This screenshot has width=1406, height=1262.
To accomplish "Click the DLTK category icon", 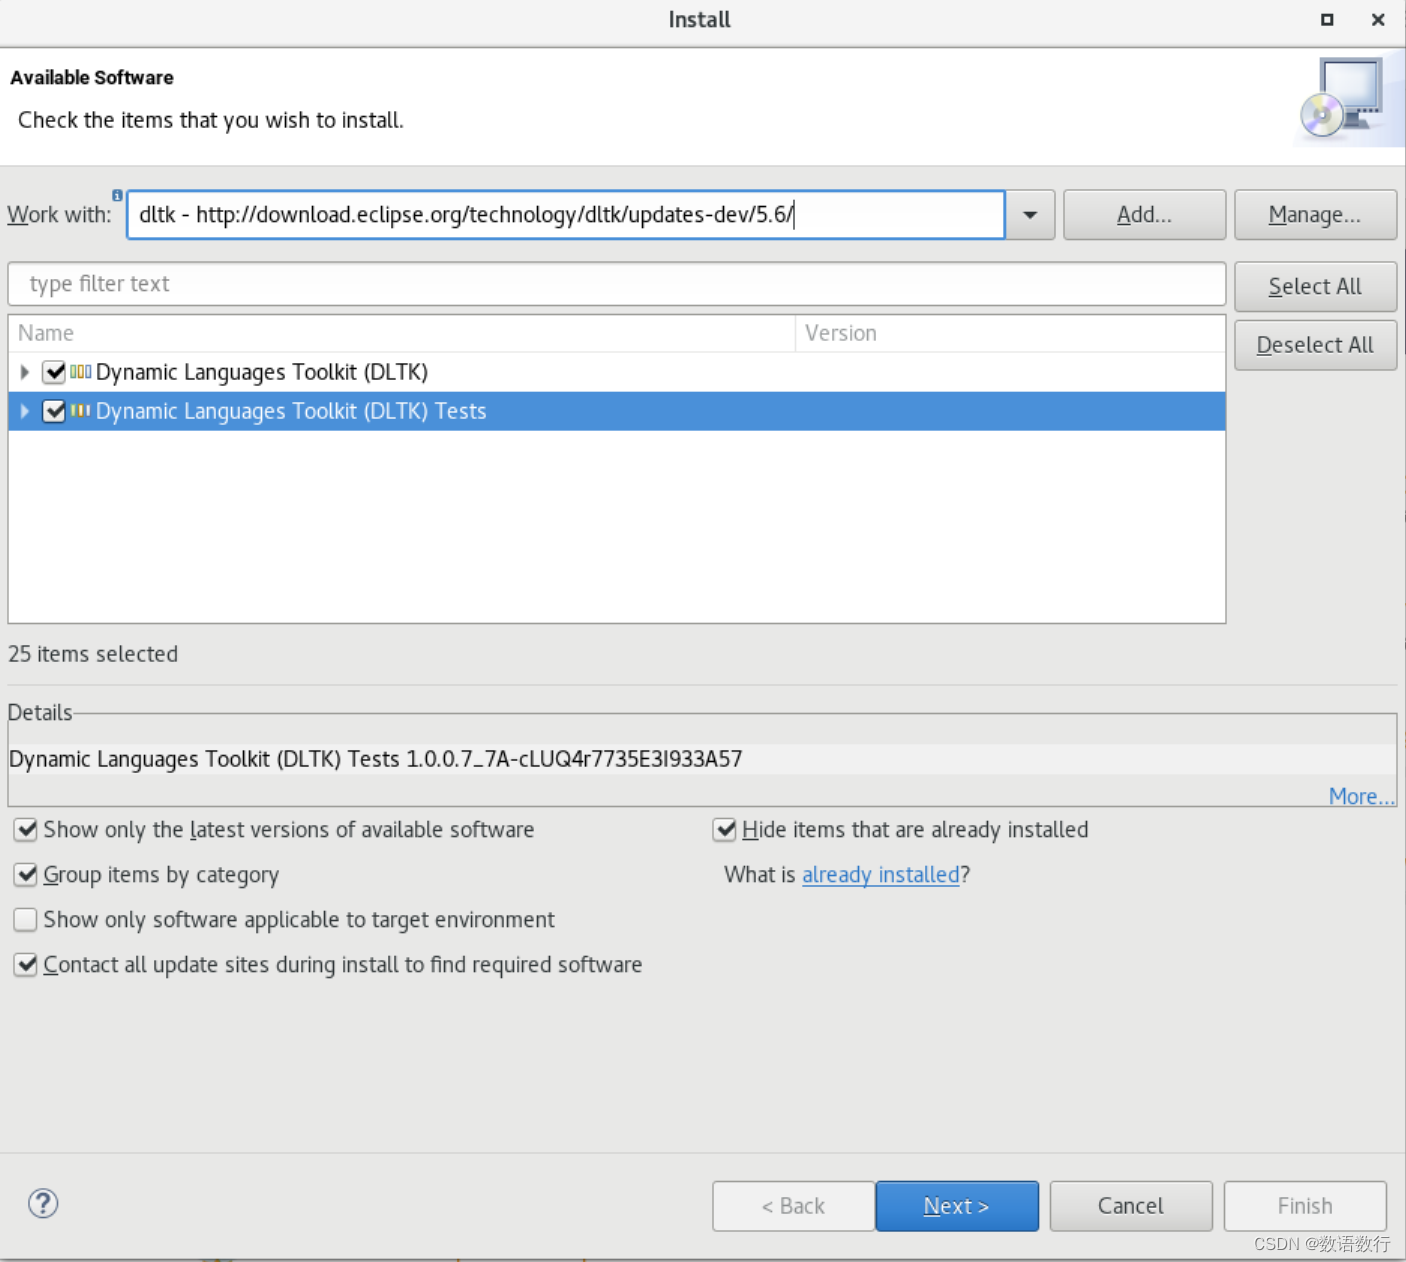I will pyautogui.click(x=81, y=372).
